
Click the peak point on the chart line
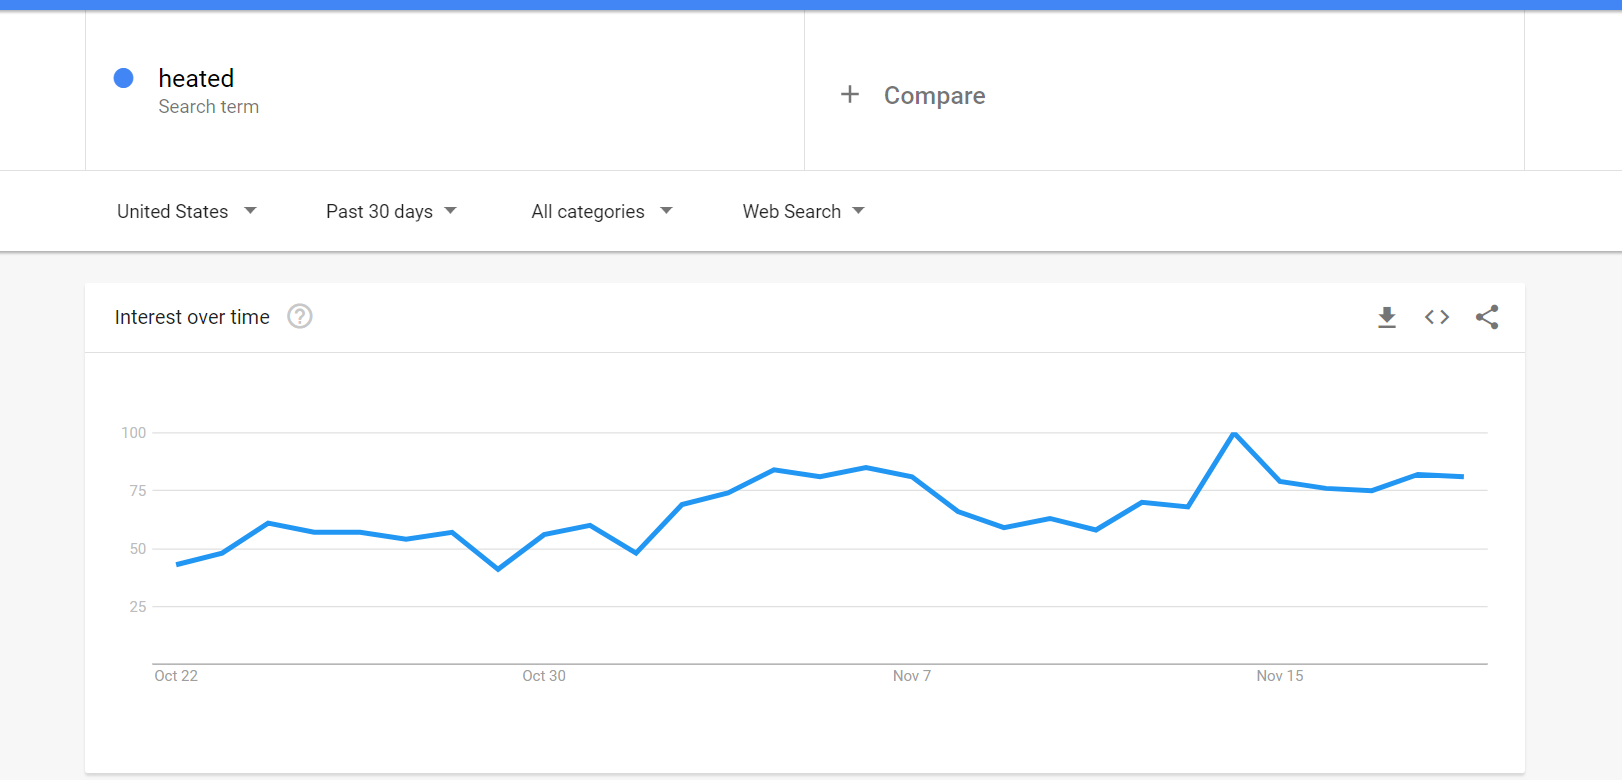tap(1235, 434)
